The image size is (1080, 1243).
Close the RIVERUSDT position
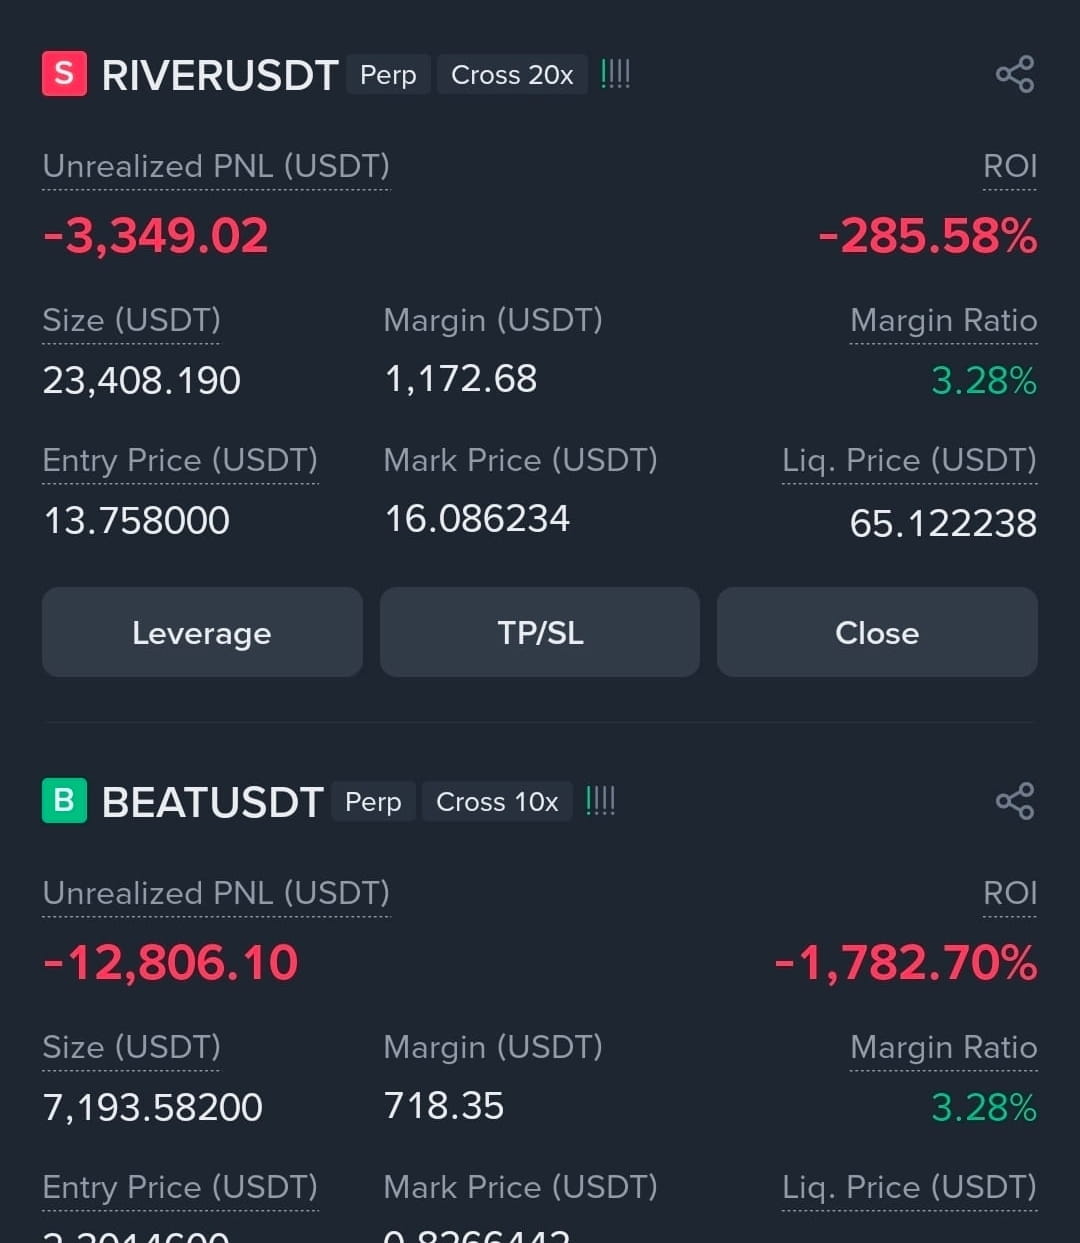click(x=877, y=632)
